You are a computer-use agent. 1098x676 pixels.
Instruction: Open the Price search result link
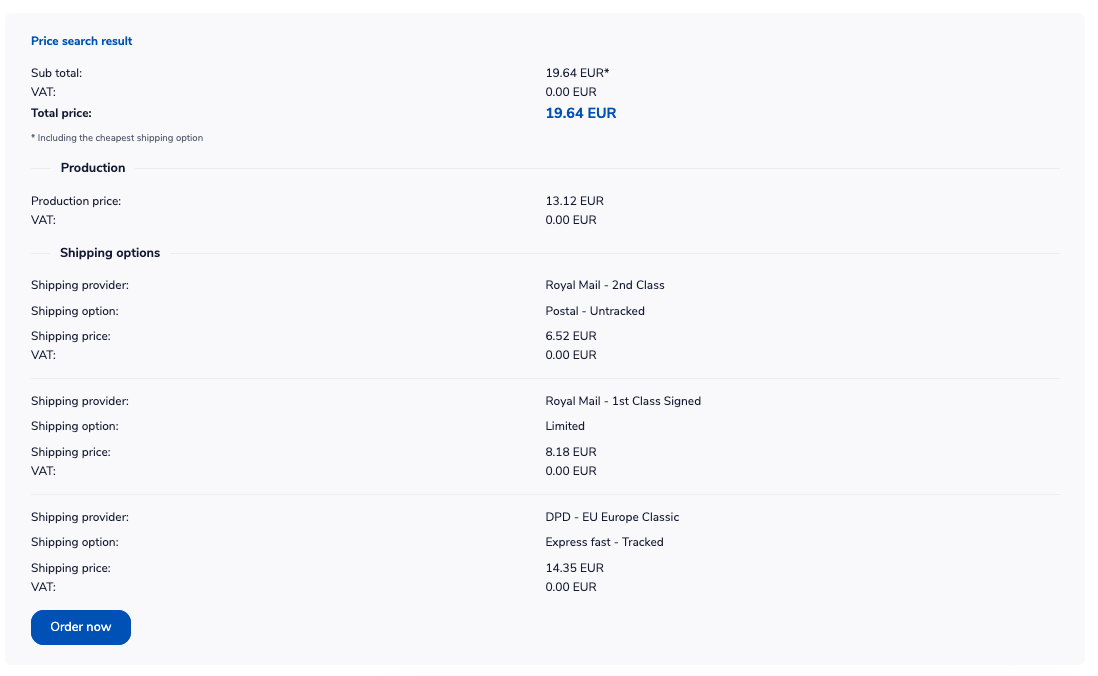pos(81,41)
